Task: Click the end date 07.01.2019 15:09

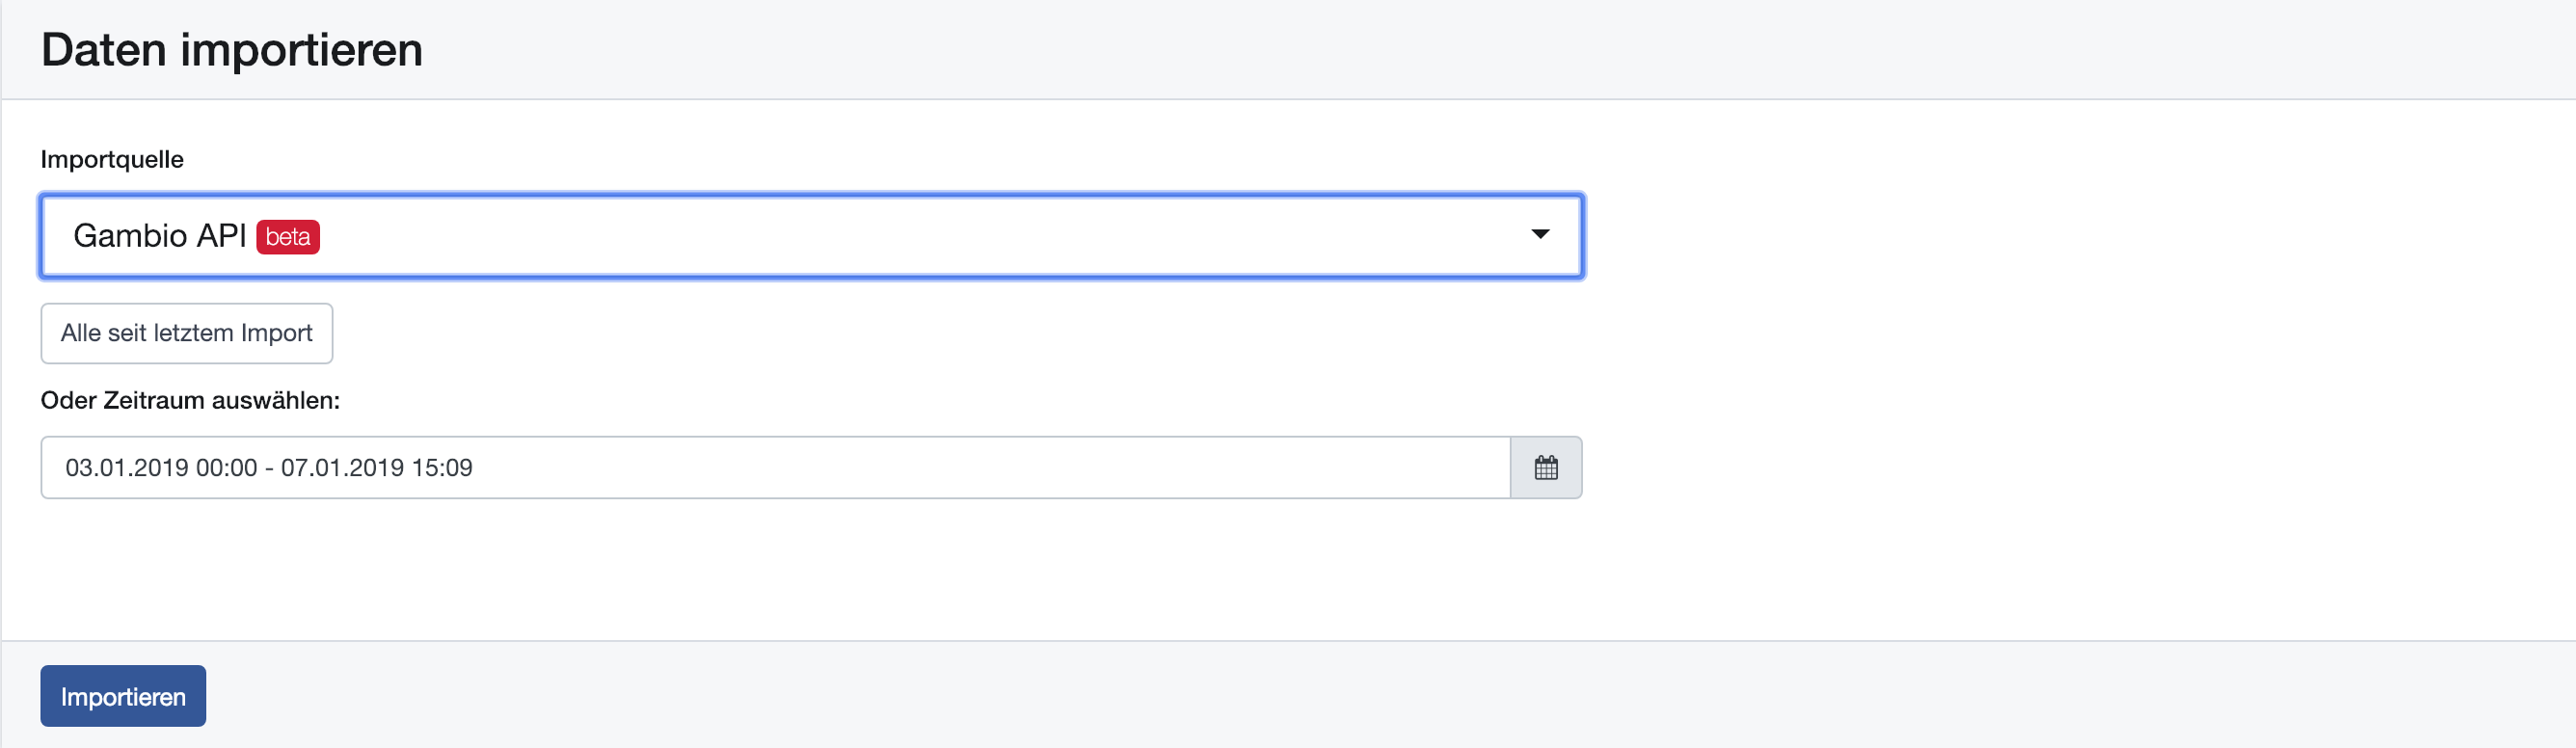Action: pos(376,468)
